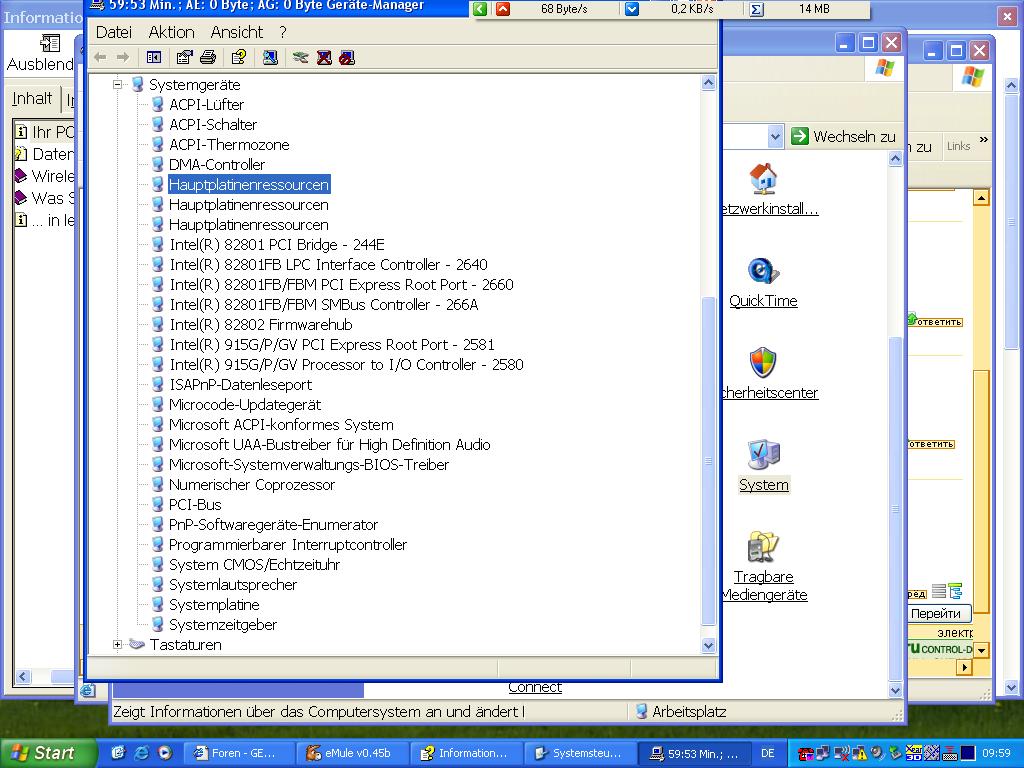Select Intel(R) 82801 PCI Bridge - 244E
This screenshot has width=1024, height=768.
(x=277, y=245)
